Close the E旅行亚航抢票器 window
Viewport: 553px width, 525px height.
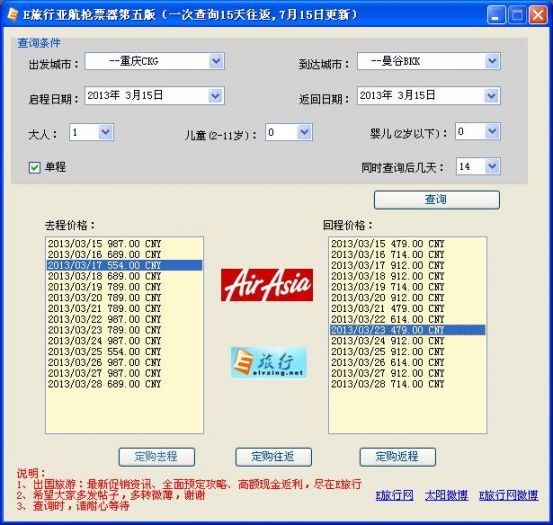[538, 15]
